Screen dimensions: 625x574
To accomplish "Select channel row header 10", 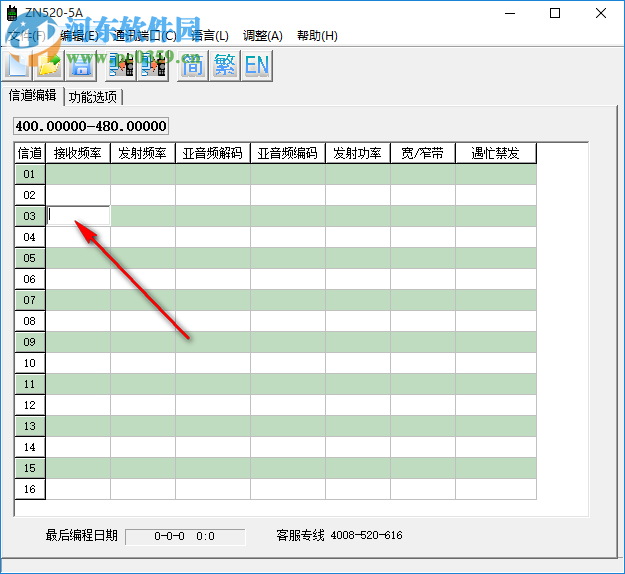I will [x=29, y=363].
